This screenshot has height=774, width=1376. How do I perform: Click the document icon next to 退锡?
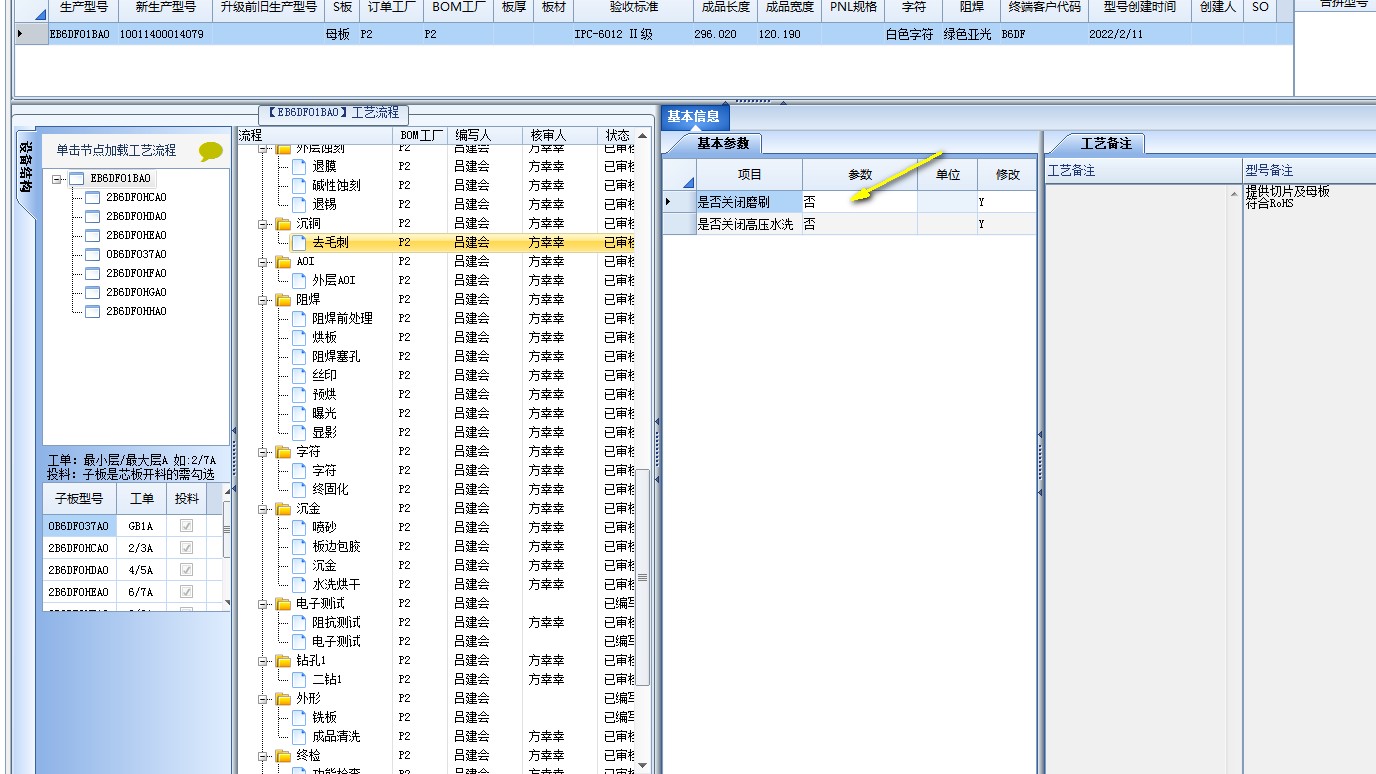(298, 204)
